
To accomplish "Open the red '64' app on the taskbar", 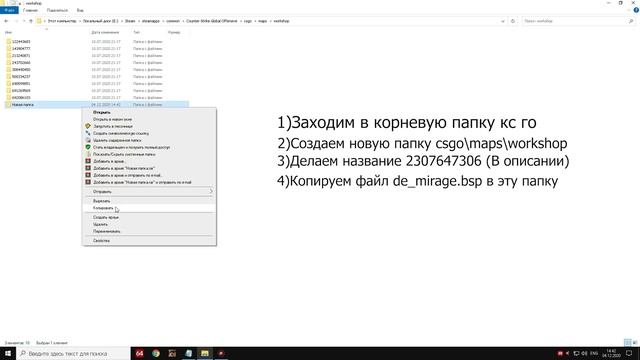I will click(140, 353).
